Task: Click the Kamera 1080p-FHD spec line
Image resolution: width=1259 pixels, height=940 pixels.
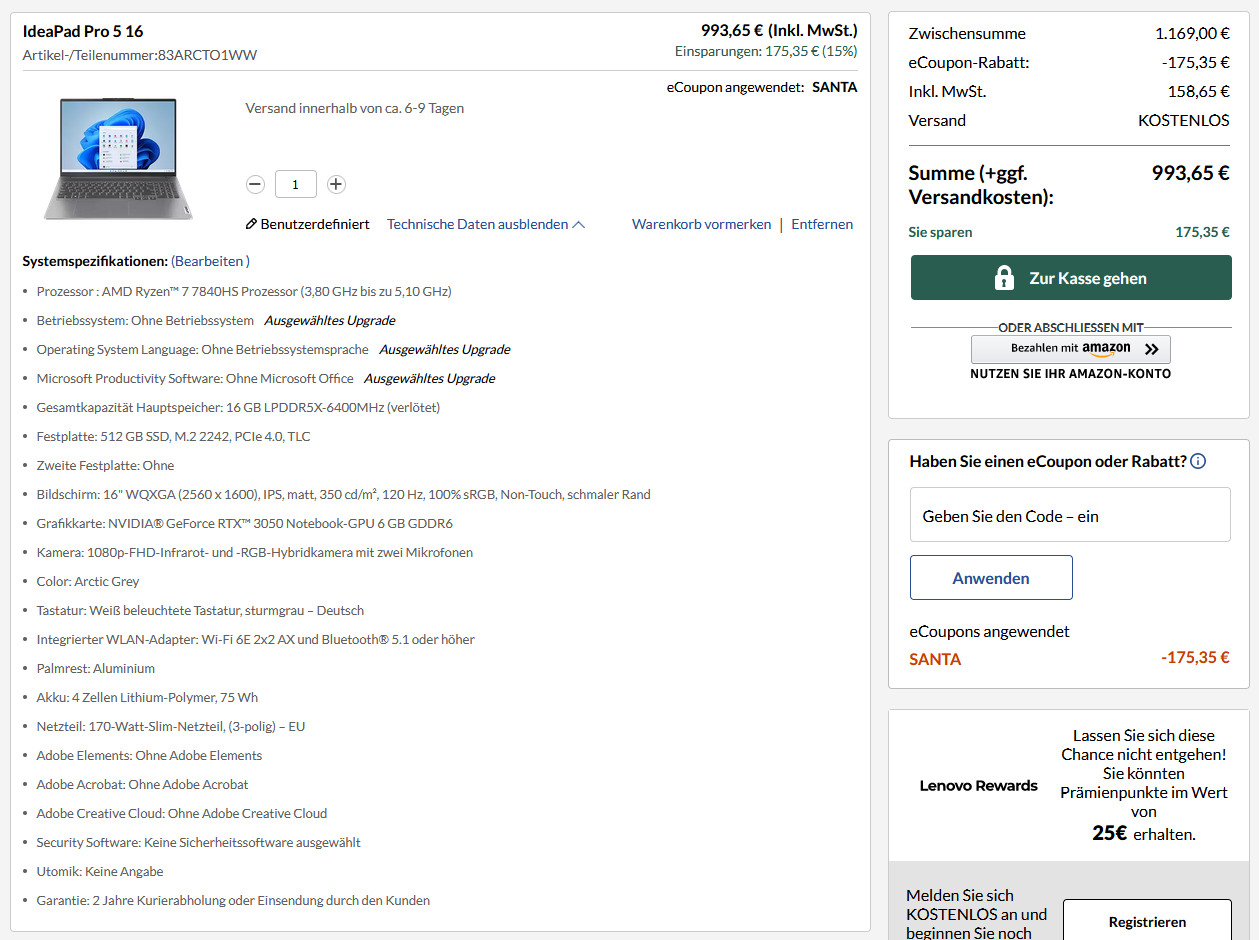Action: coord(255,552)
